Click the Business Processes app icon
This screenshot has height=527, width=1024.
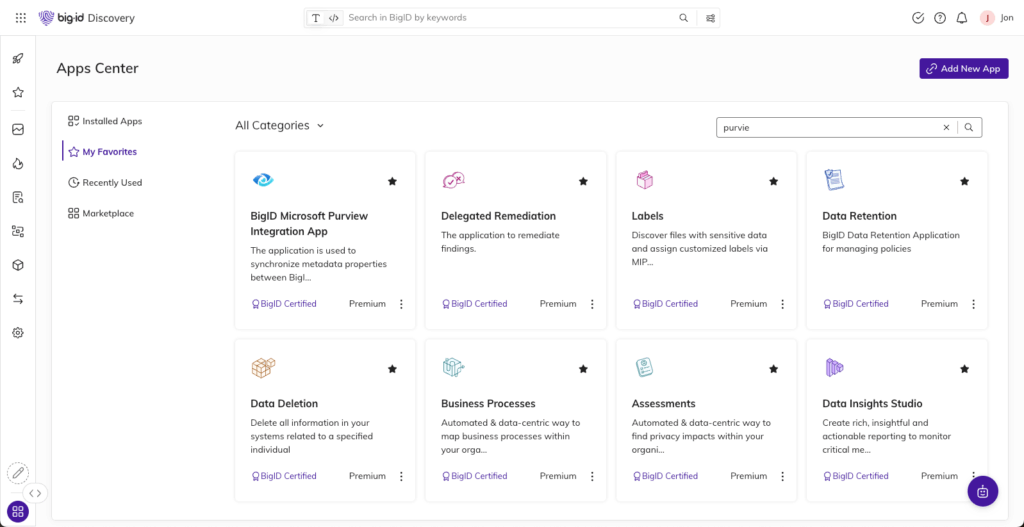(453, 368)
